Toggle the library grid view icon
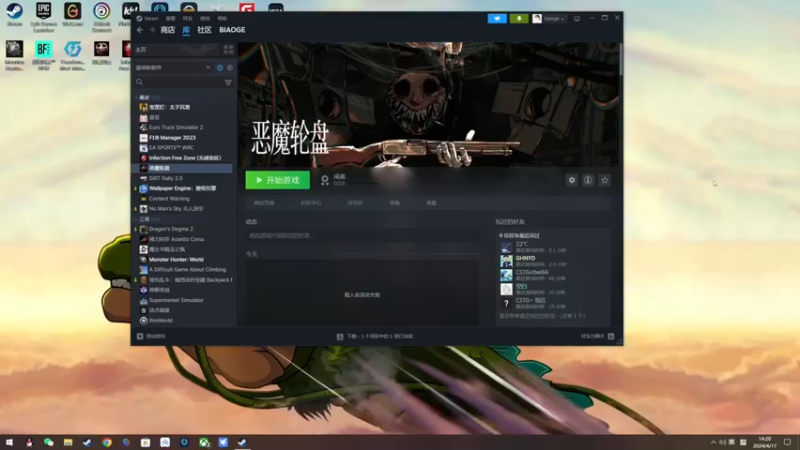 click(x=228, y=49)
